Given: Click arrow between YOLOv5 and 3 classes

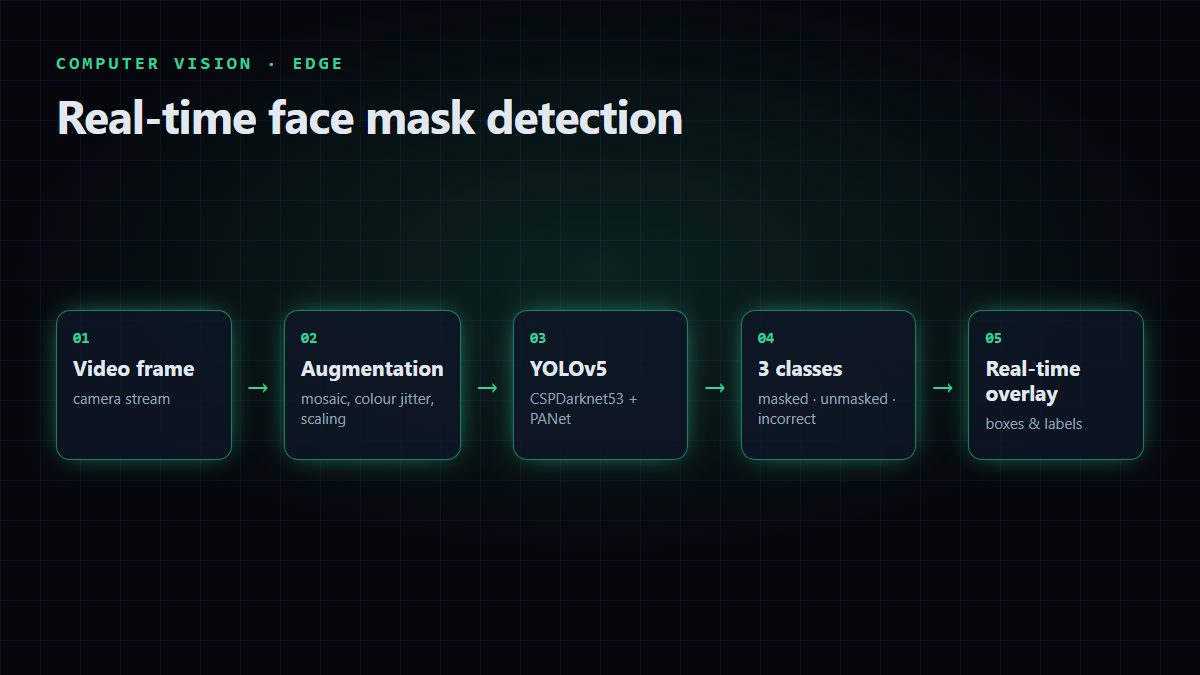Looking at the screenshot, I should point(715,387).
